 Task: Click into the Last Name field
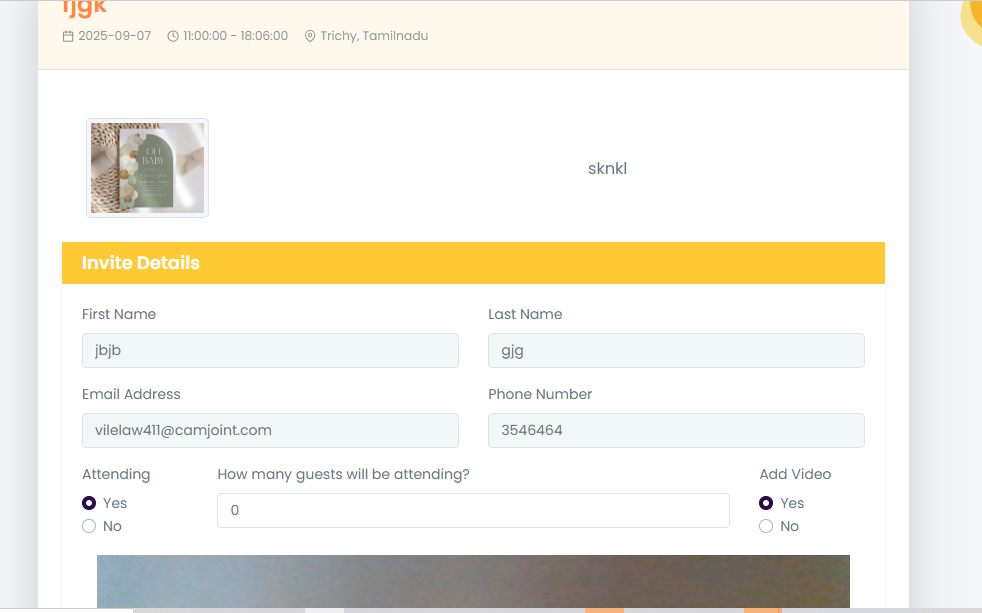pos(676,350)
